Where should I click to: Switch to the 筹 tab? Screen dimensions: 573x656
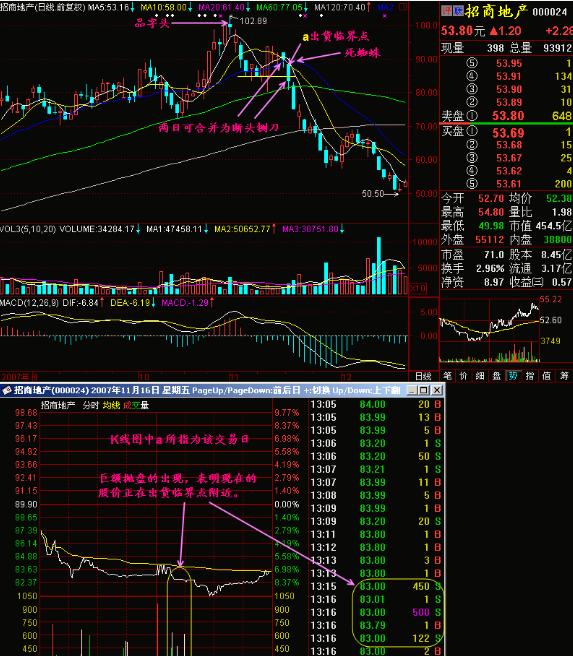pos(564,376)
